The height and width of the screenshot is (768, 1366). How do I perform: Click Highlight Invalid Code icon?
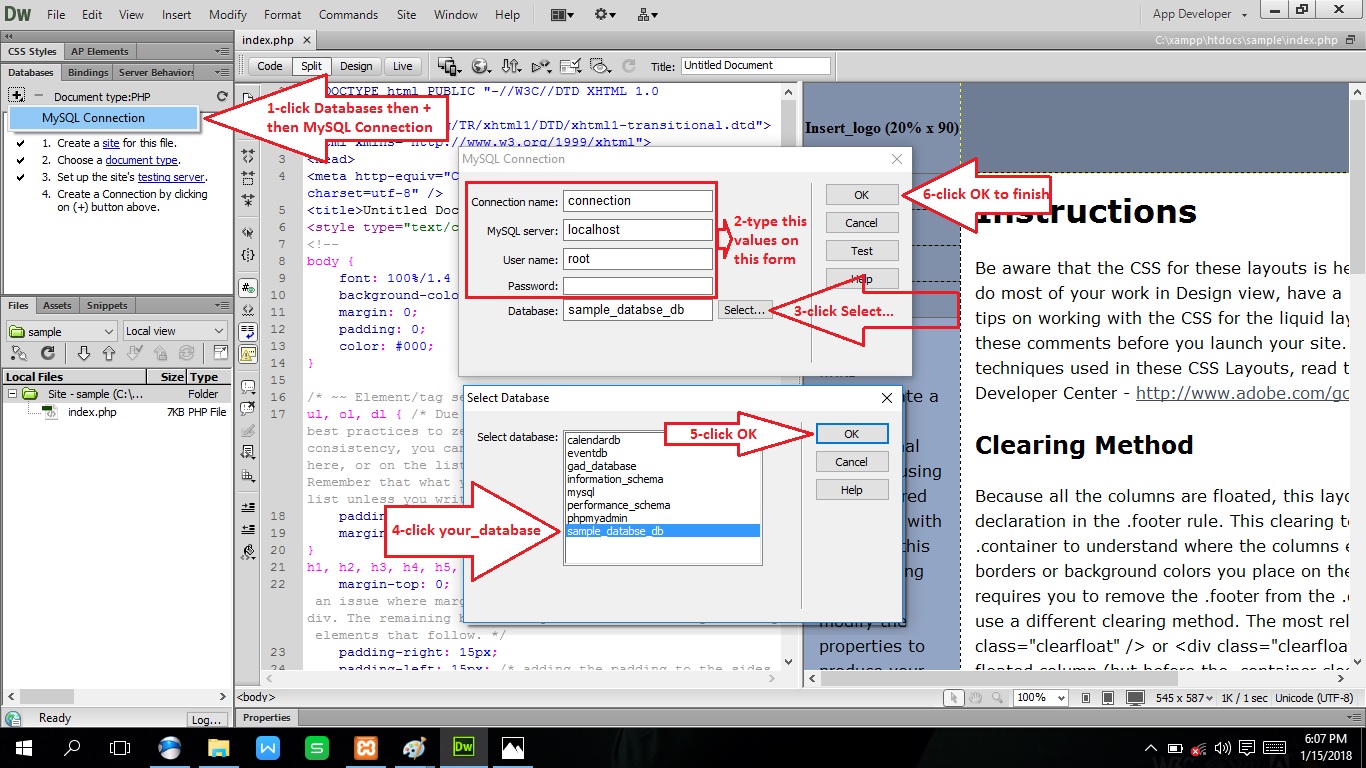point(250,309)
